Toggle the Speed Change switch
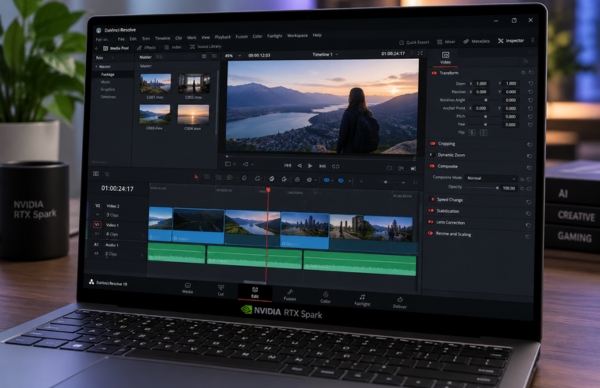Viewport: 600px width, 388px height. [x=432, y=199]
